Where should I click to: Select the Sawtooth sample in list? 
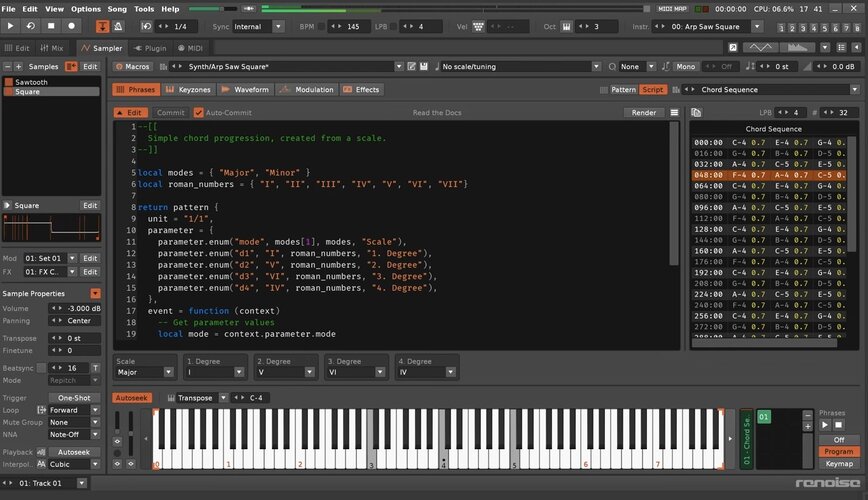[x=51, y=82]
